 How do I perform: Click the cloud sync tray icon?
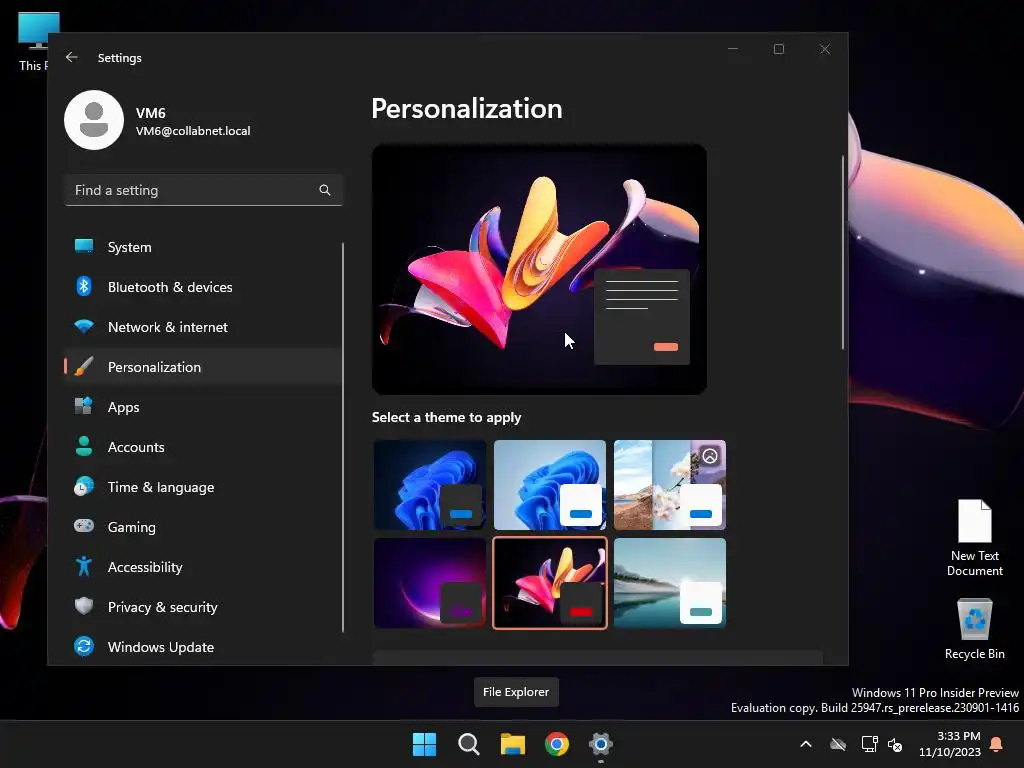838,744
